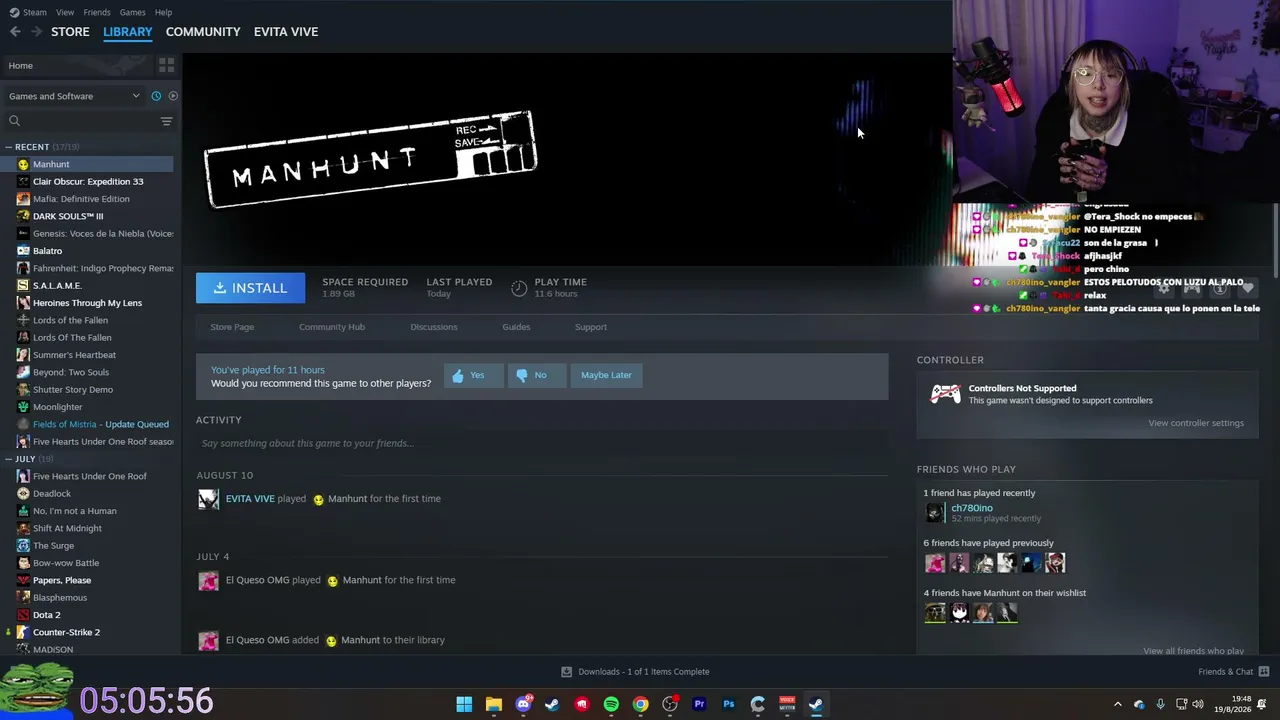
Task: Open OBS Studio from taskbar
Action: 670,704
